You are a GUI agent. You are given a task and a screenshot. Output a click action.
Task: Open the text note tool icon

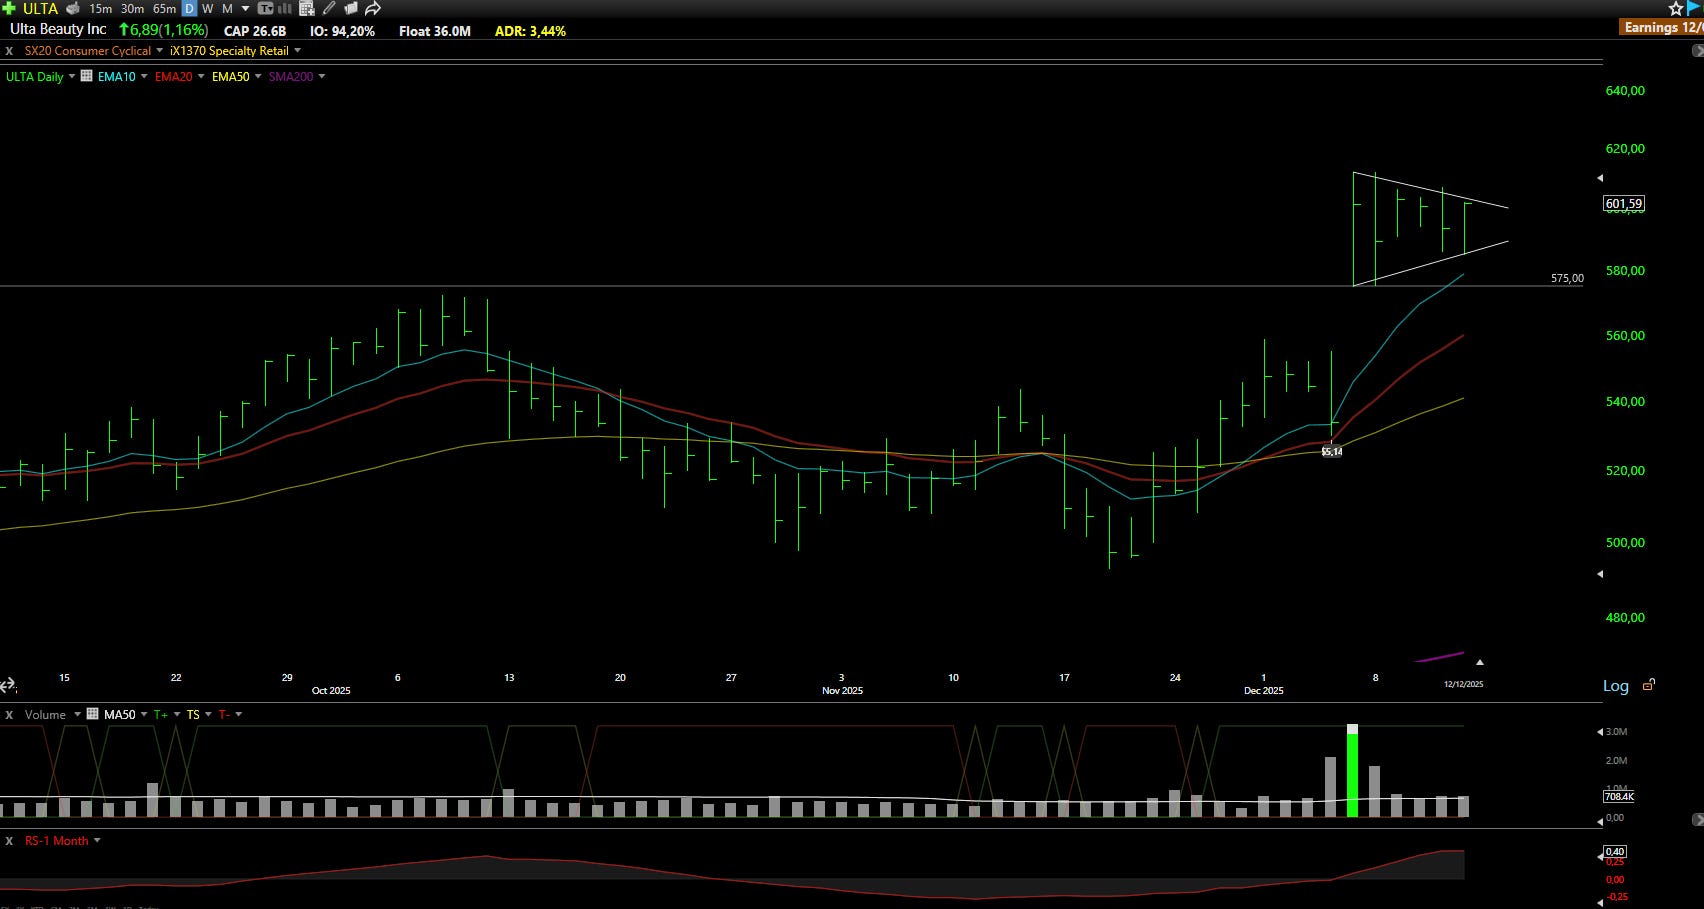(x=266, y=8)
